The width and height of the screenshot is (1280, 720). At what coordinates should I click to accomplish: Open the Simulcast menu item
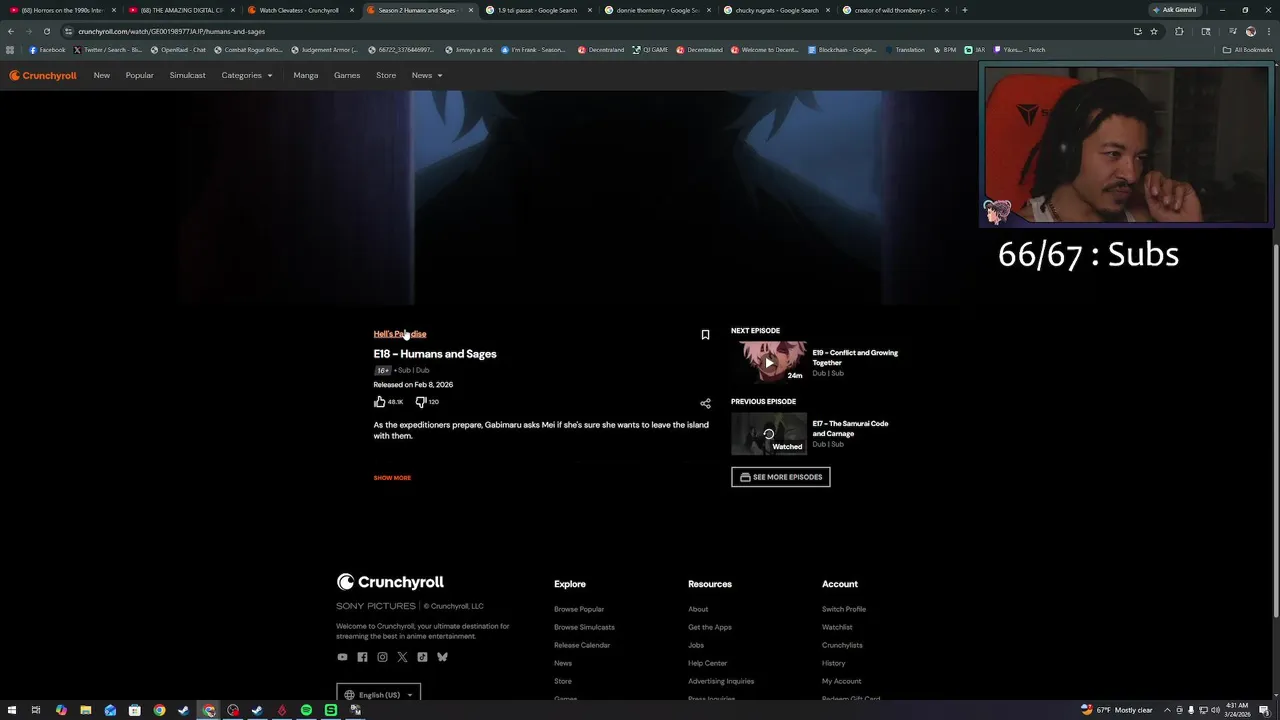tap(188, 75)
